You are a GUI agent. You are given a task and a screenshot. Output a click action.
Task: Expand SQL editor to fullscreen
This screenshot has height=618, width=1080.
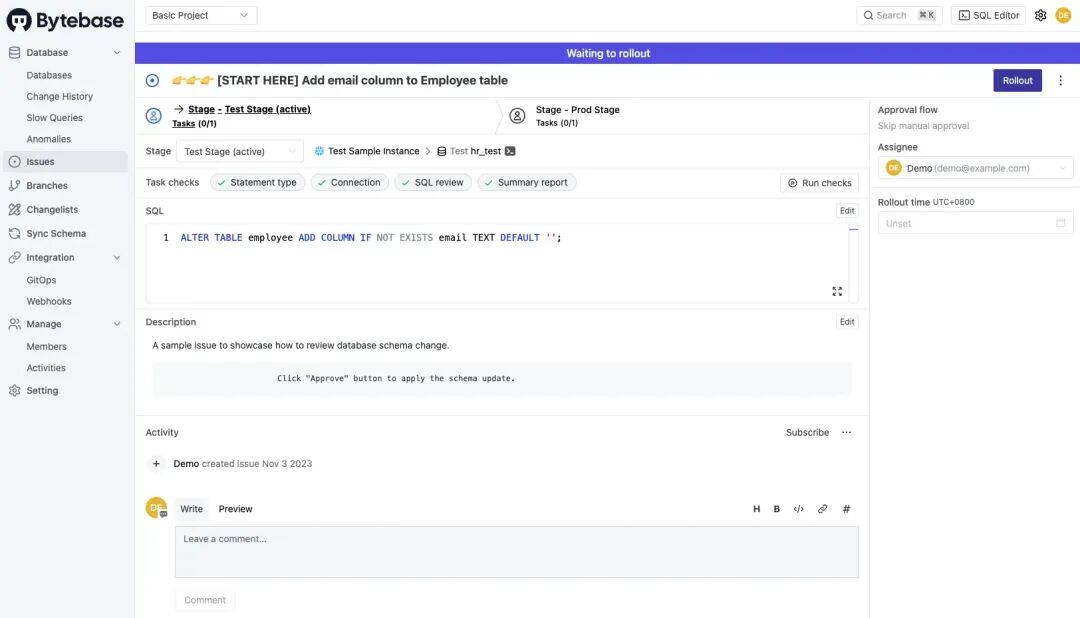pyautogui.click(x=837, y=291)
